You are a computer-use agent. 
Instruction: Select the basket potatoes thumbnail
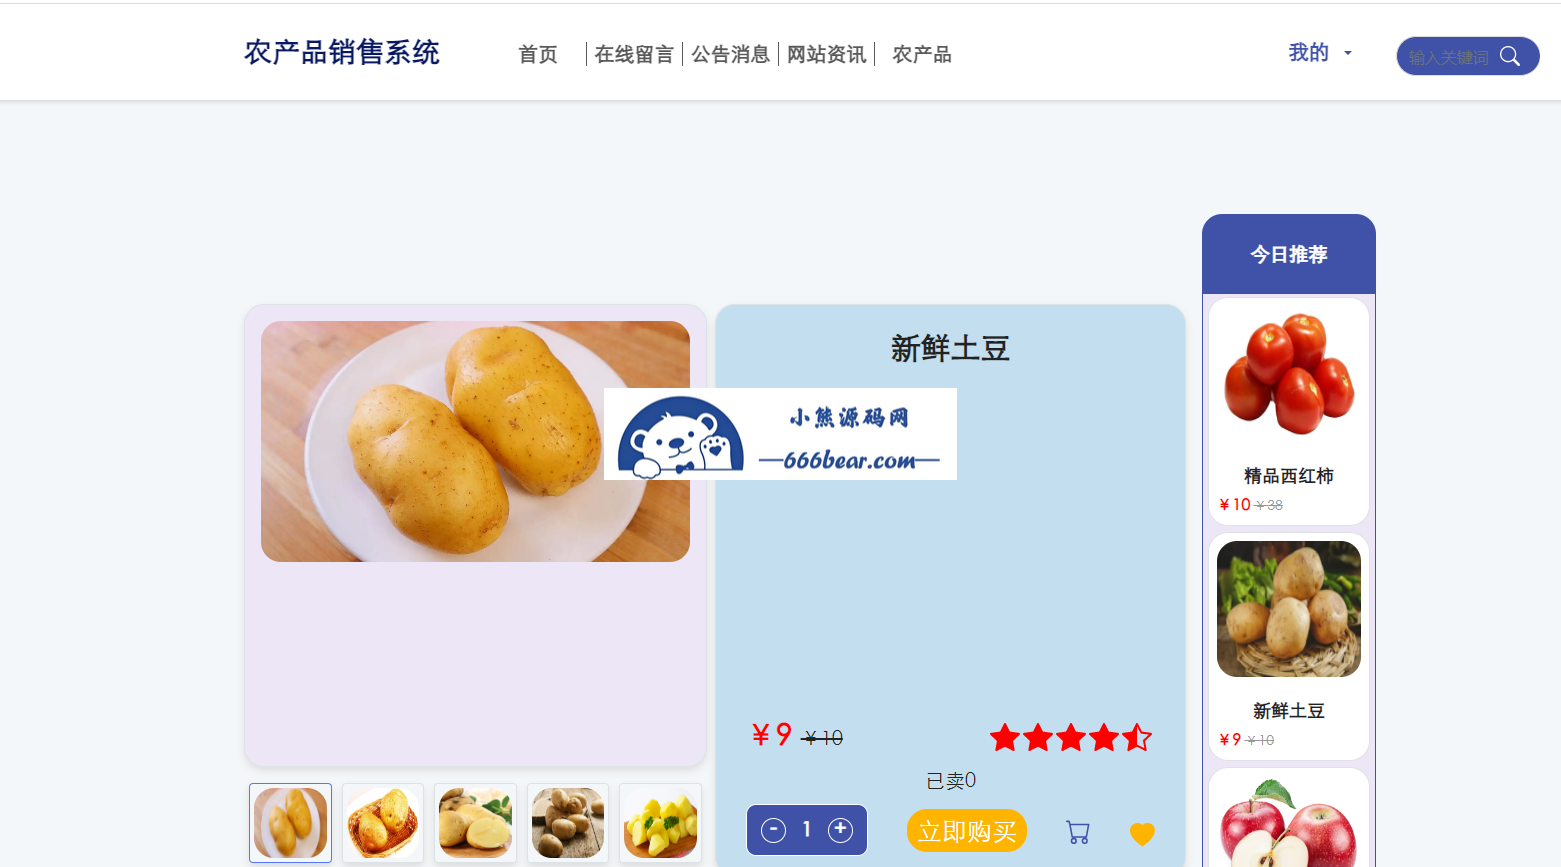[x=383, y=823]
